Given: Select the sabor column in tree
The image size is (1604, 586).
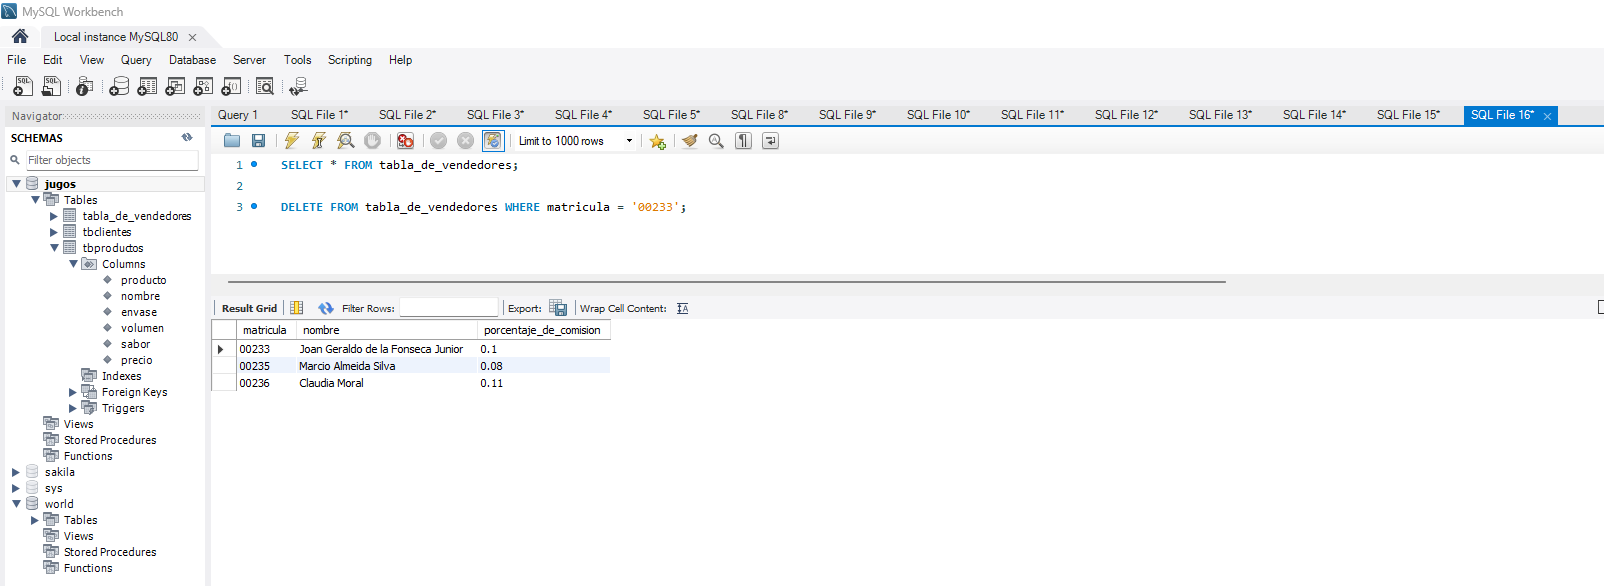Looking at the screenshot, I should point(136,344).
